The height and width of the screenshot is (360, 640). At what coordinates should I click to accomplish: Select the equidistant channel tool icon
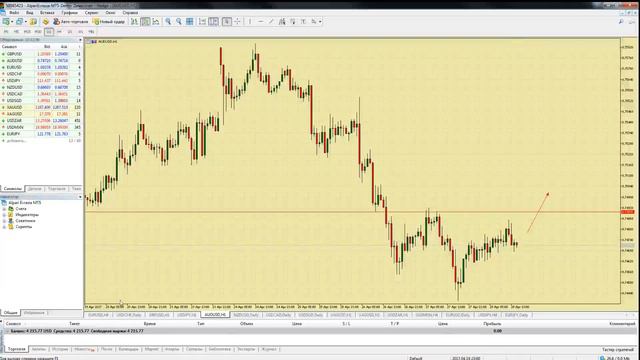282,22
